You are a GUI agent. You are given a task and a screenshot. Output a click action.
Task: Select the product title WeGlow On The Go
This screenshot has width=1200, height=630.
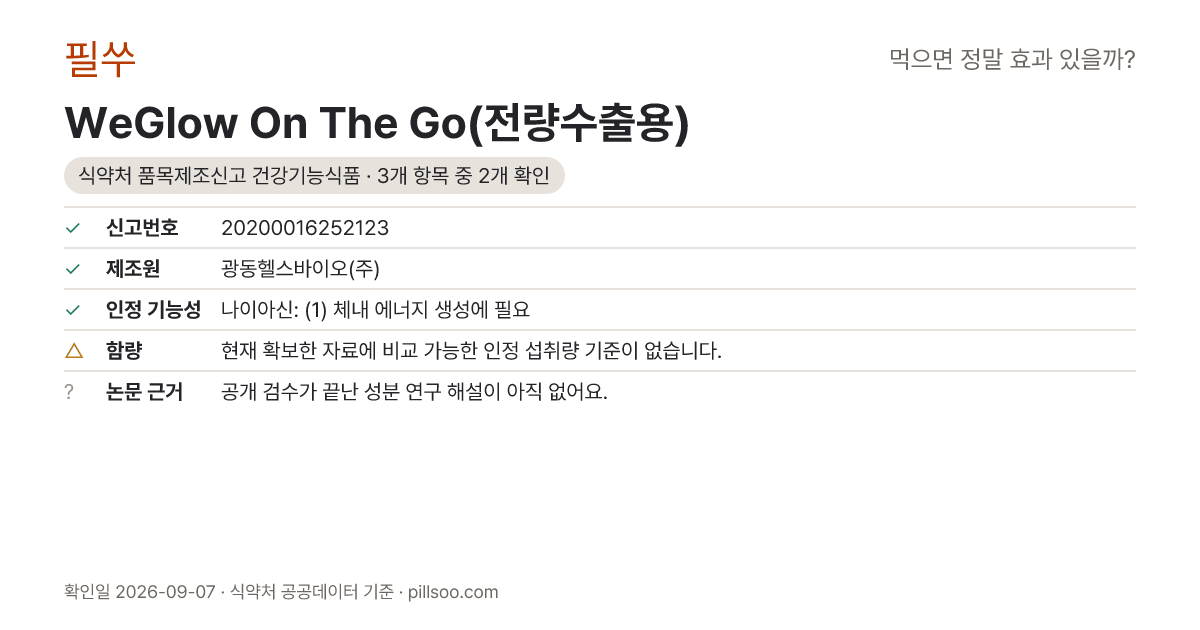click(377, 123)
